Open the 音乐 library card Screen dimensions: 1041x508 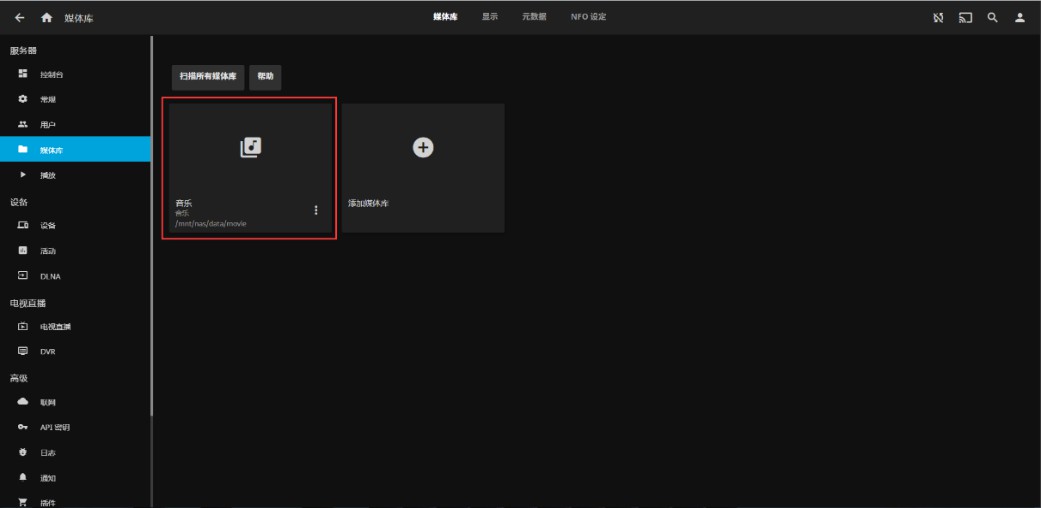click(x=250, y=150)
